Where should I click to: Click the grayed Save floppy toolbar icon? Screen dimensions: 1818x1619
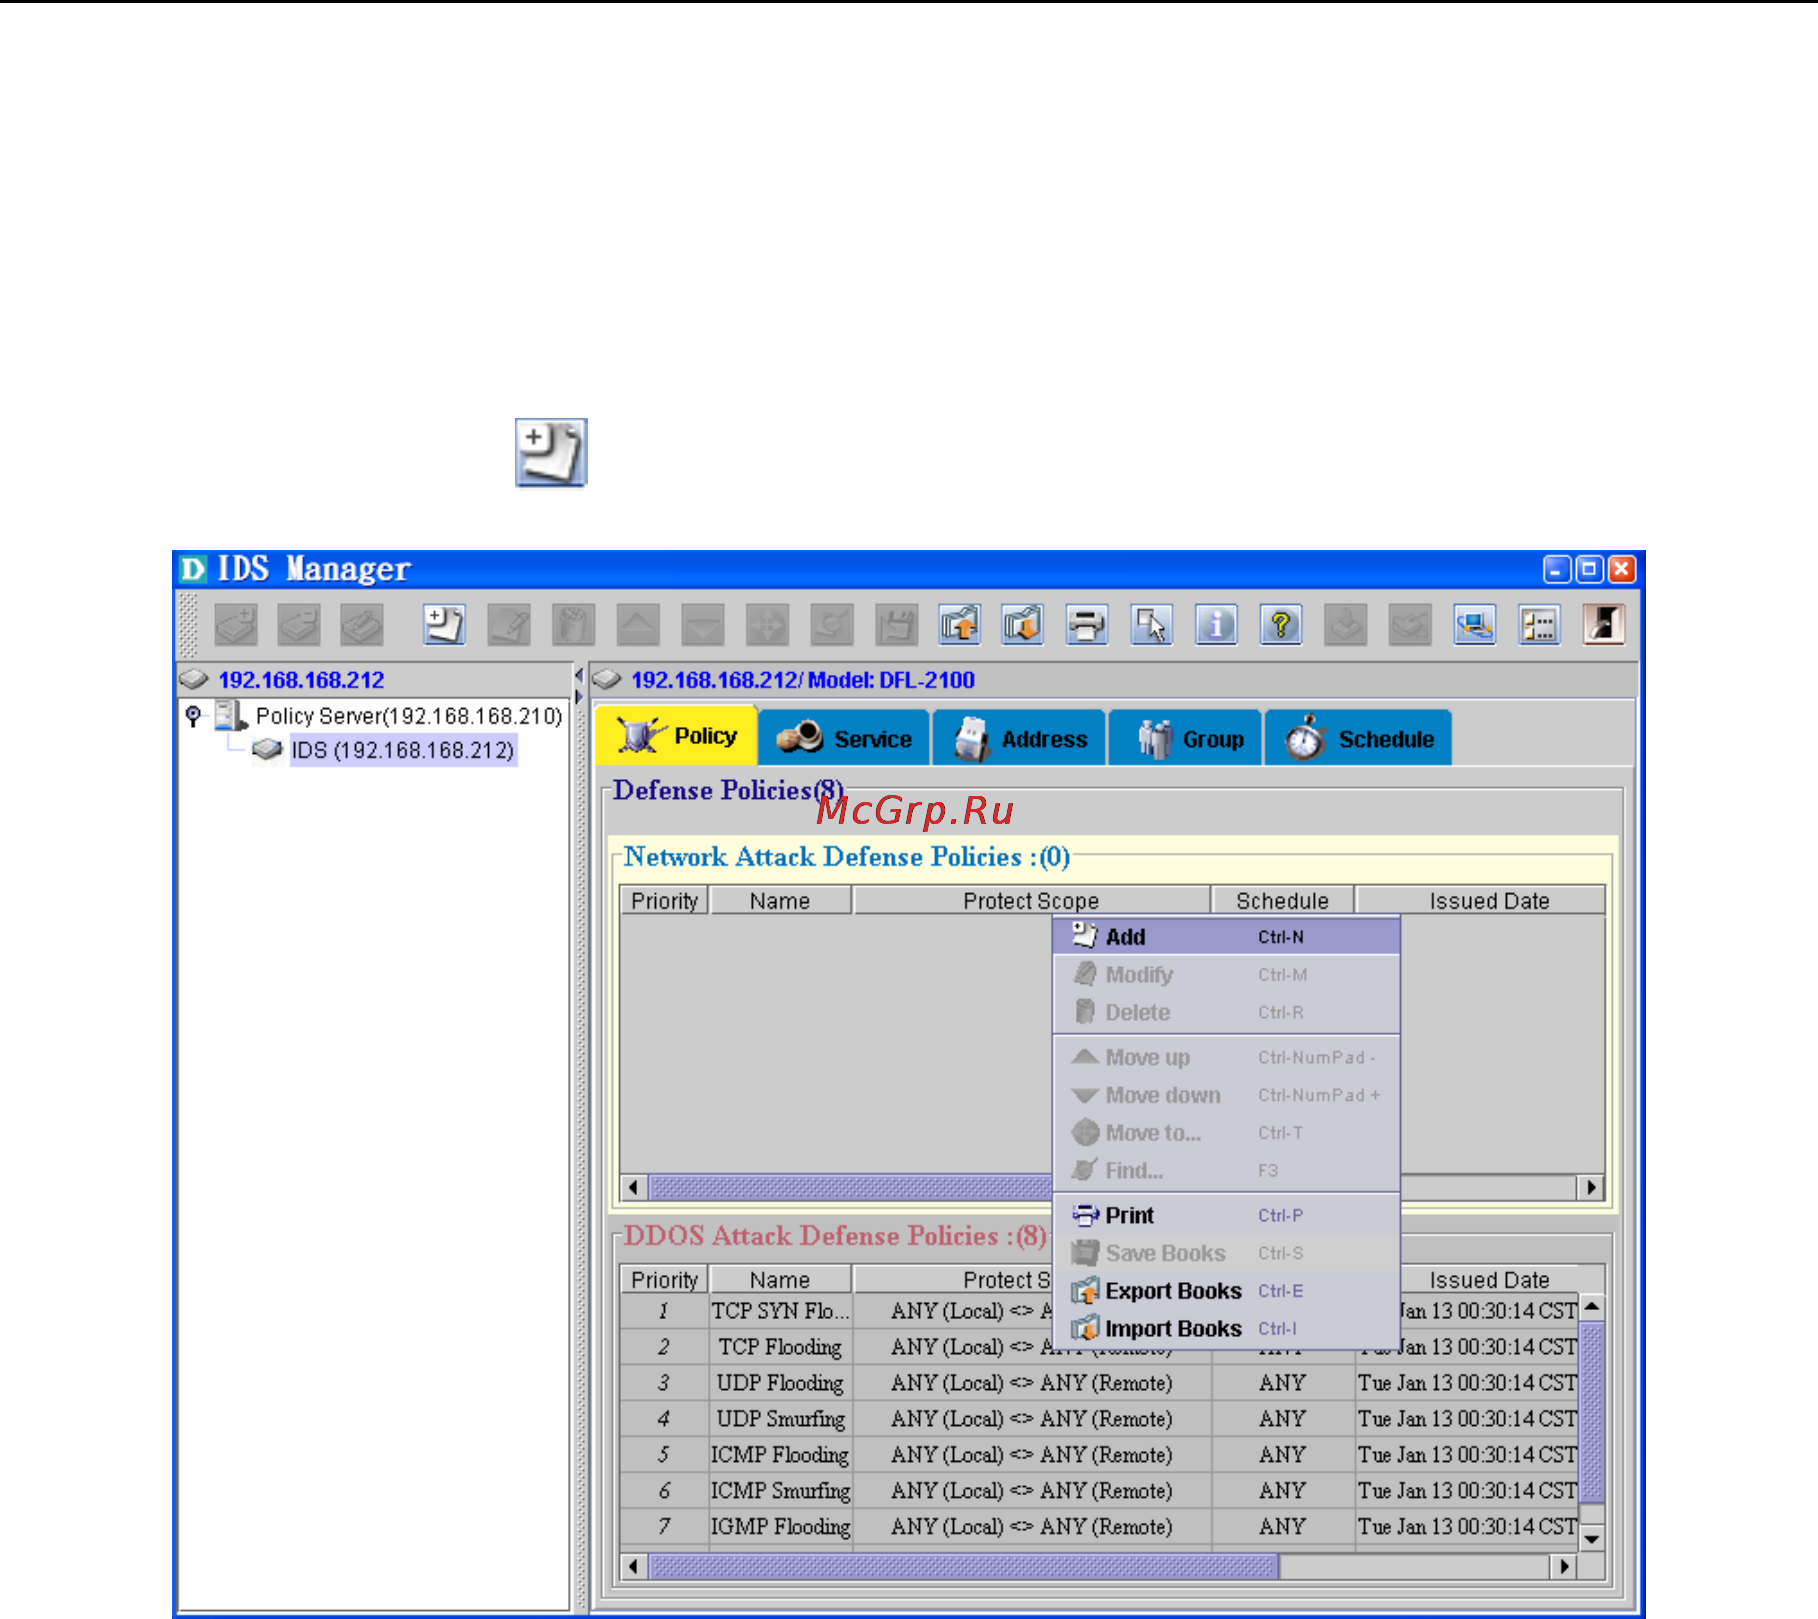tap(896, 626)
